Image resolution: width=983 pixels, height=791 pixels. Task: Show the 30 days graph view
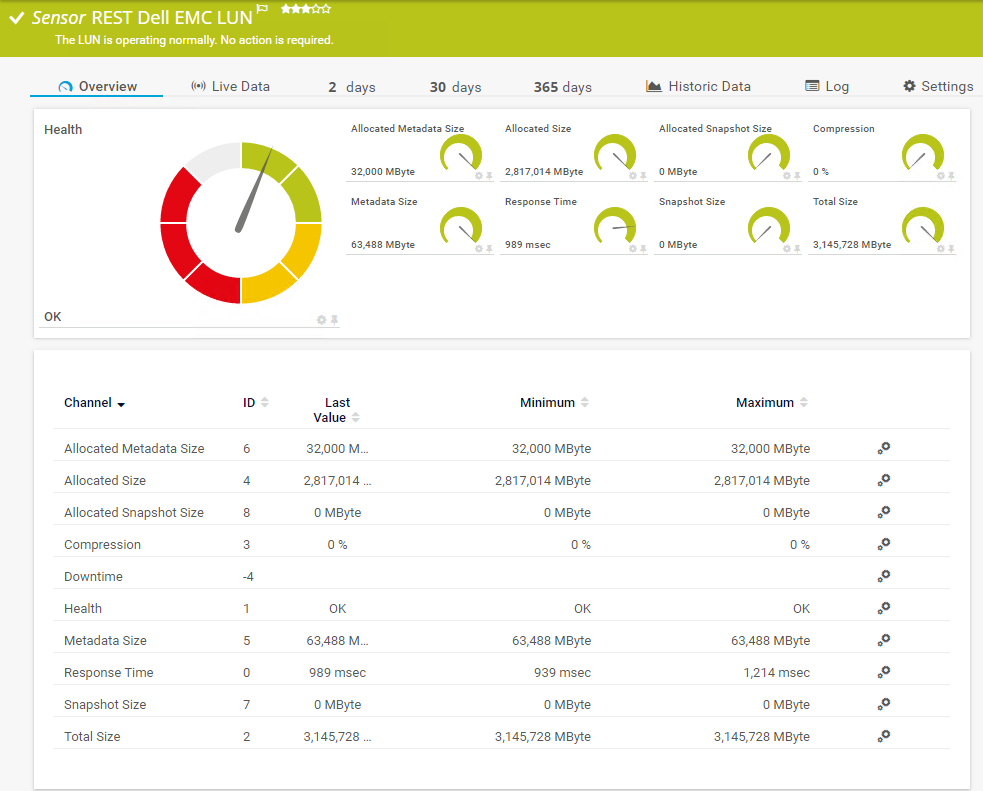[455, 88]
